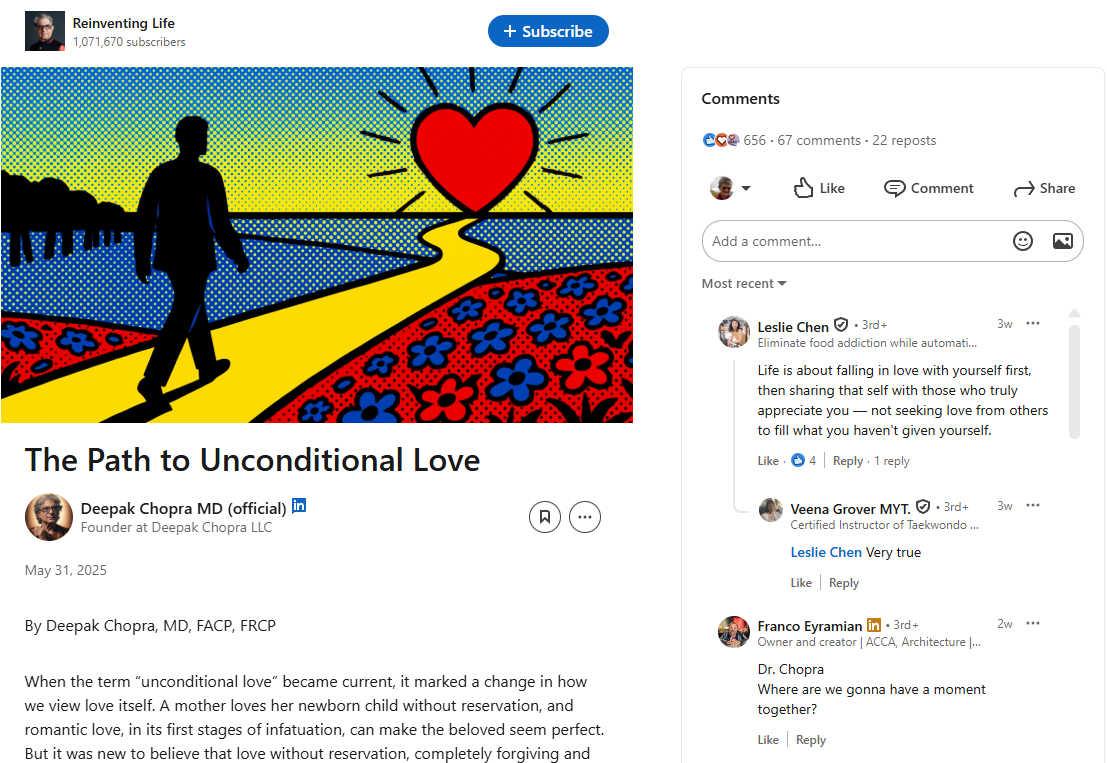Click the add image icon in comment box
The width and height of the screenshot is (1107, 763).
point(1062,241)
